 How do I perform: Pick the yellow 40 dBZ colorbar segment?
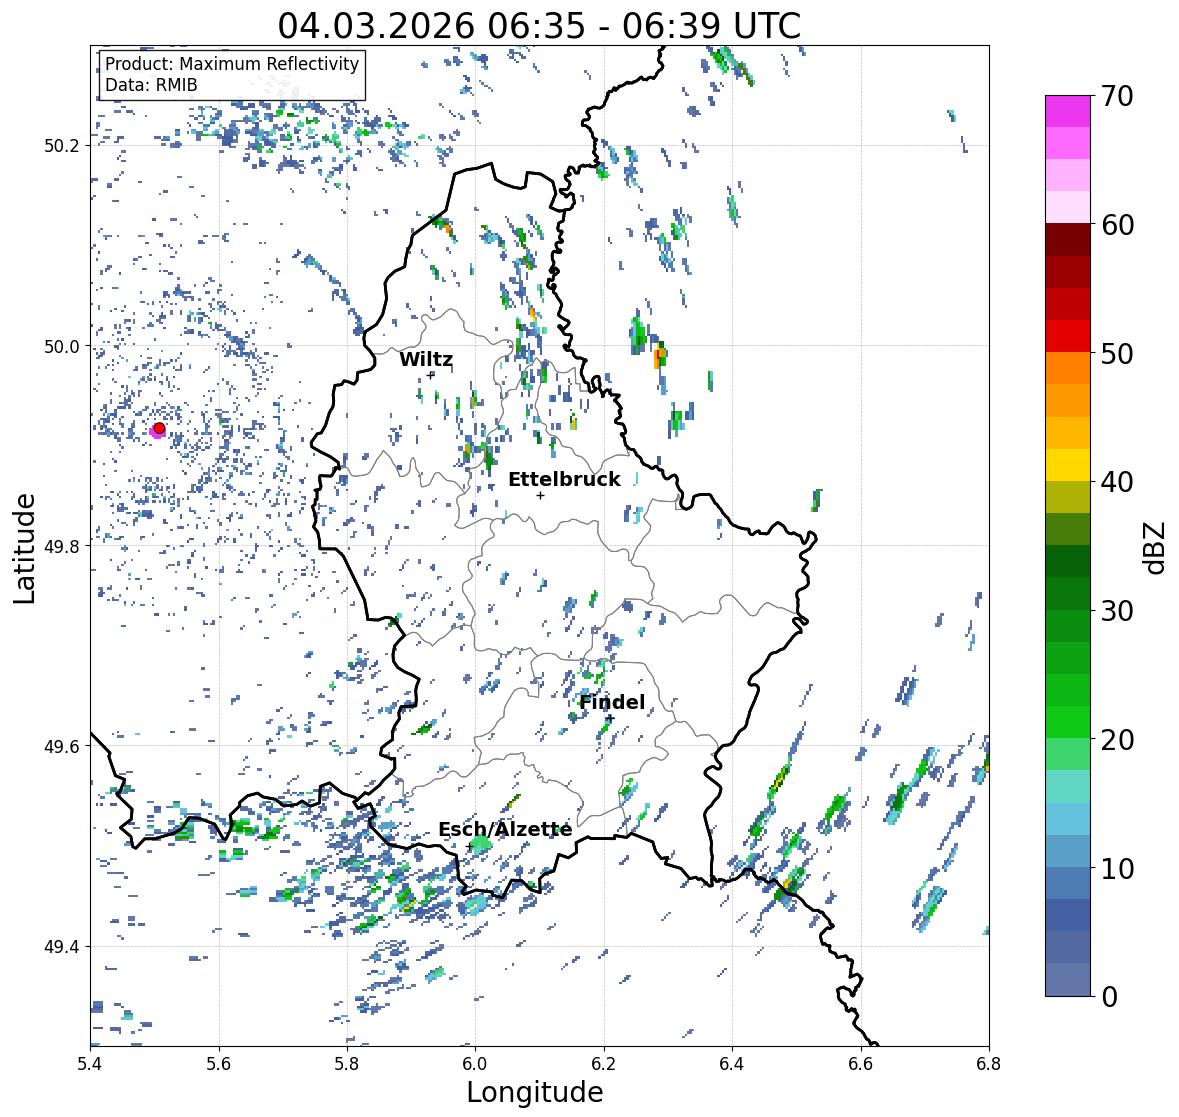1068,465
